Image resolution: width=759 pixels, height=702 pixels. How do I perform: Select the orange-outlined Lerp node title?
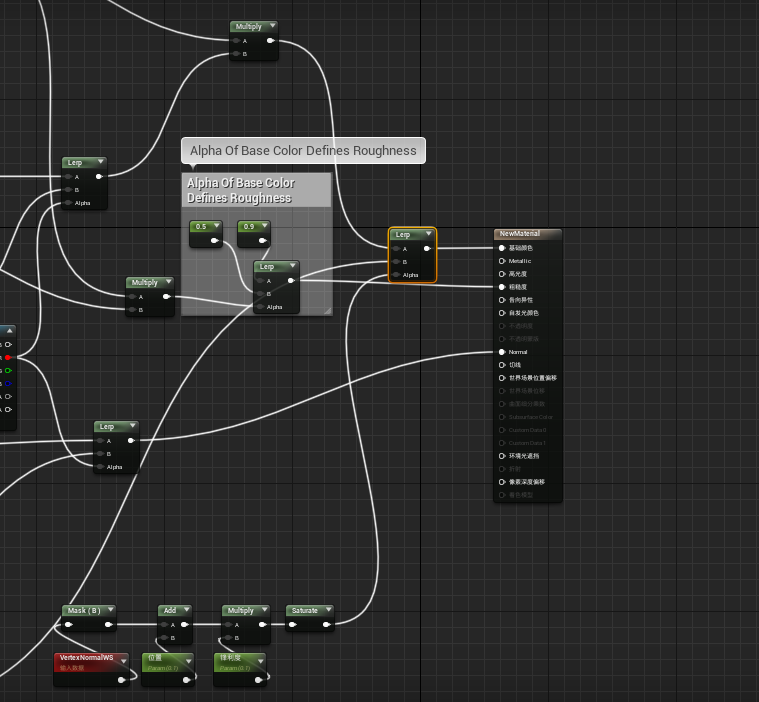coord(403,234)
